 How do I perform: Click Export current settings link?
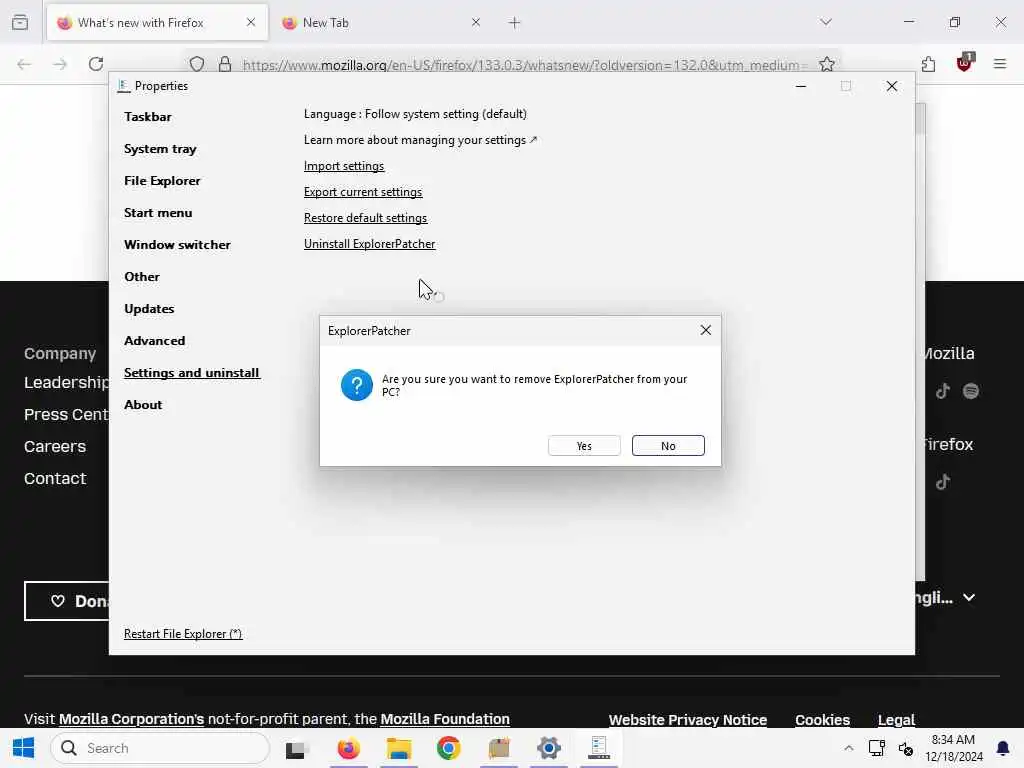pos(363,192)
